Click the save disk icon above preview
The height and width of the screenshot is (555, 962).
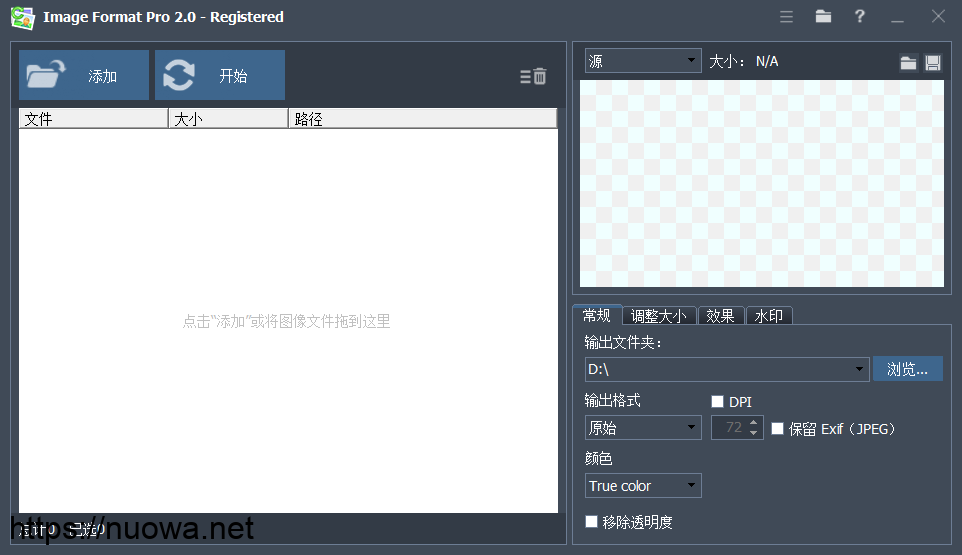(x=932, y=63)
